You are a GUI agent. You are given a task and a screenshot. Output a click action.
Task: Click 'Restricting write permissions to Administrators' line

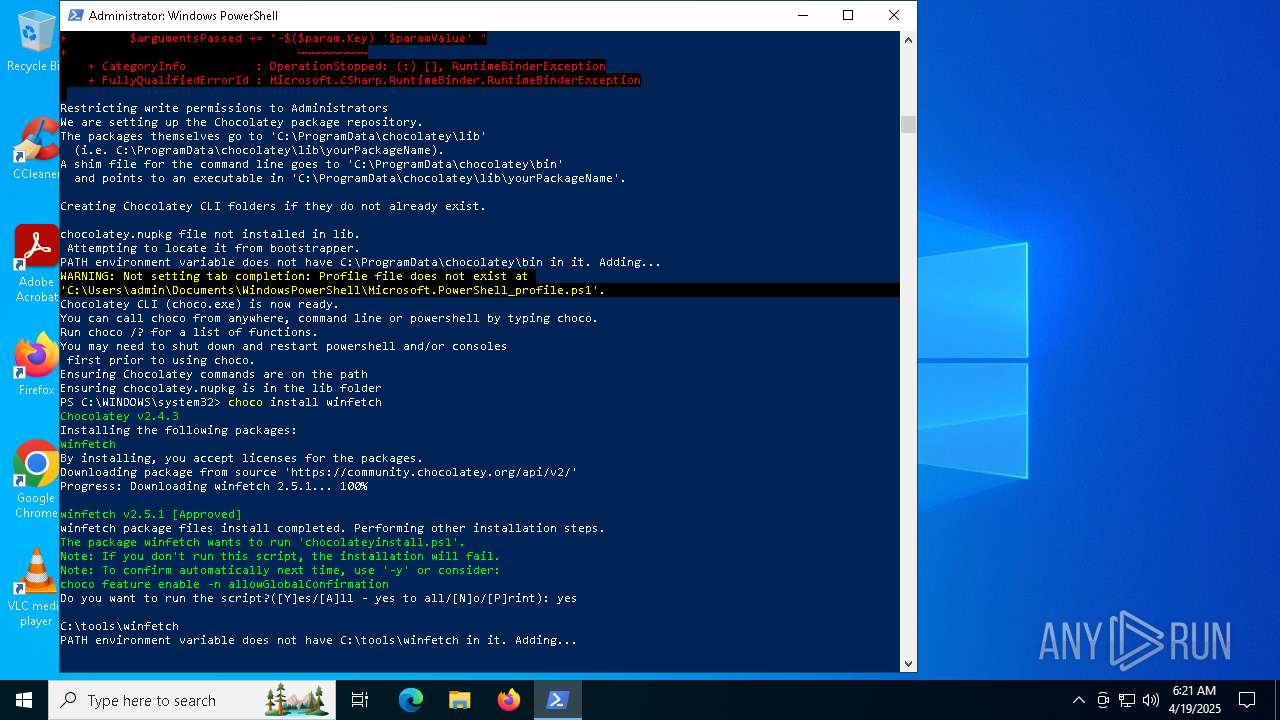pos(224,108)
